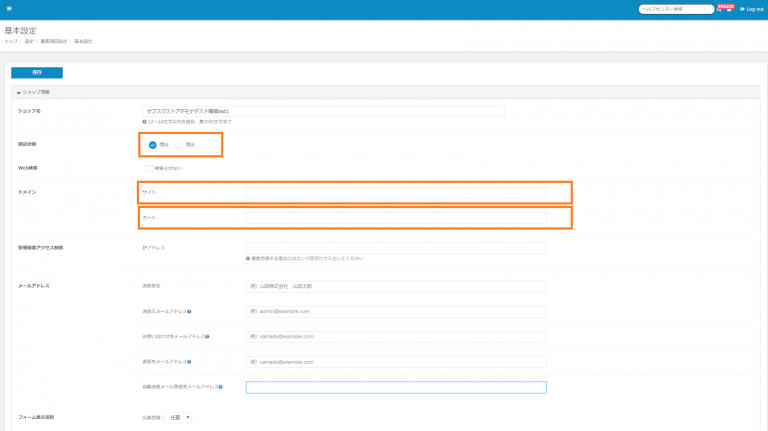Image resolution: width=768 pixels, height=431 pixels.
Task: Focus the ショップ名 text field
Action: click(323, 111)
